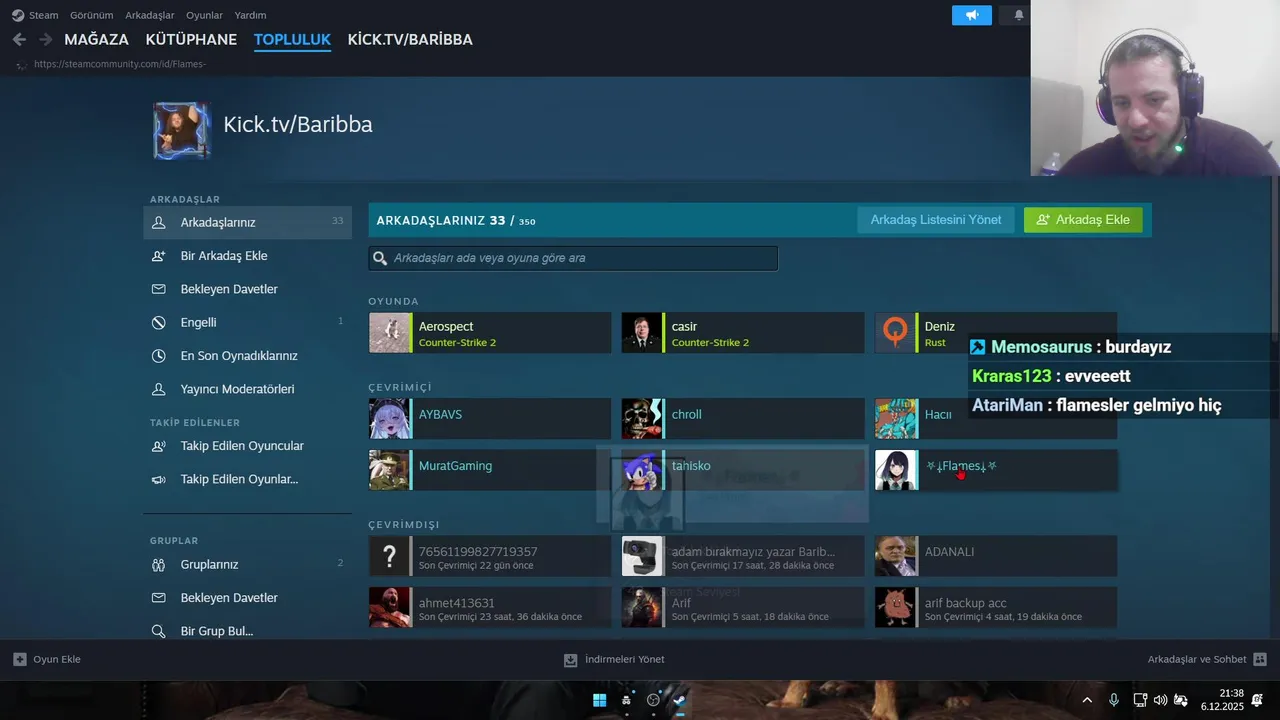The height and width of the screenshot is (720, 1280).
Task: Go forward with the forward arrow
Action: (x=45, y=40)
